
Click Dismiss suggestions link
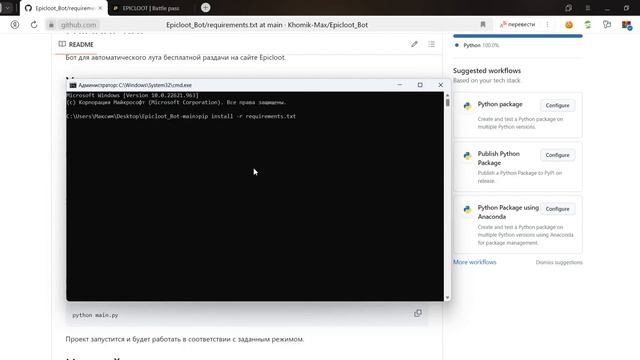coord(559,262)
